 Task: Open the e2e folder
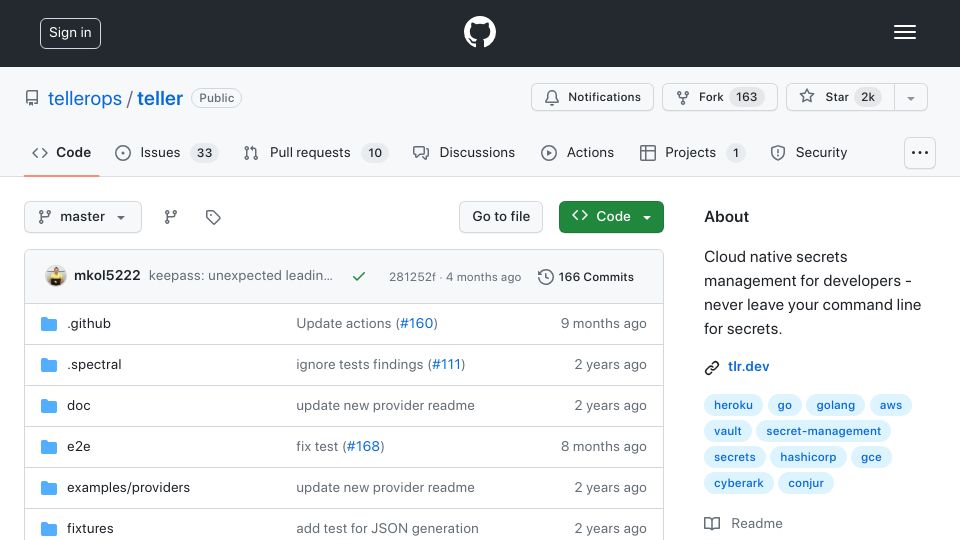tap(78, 446)
